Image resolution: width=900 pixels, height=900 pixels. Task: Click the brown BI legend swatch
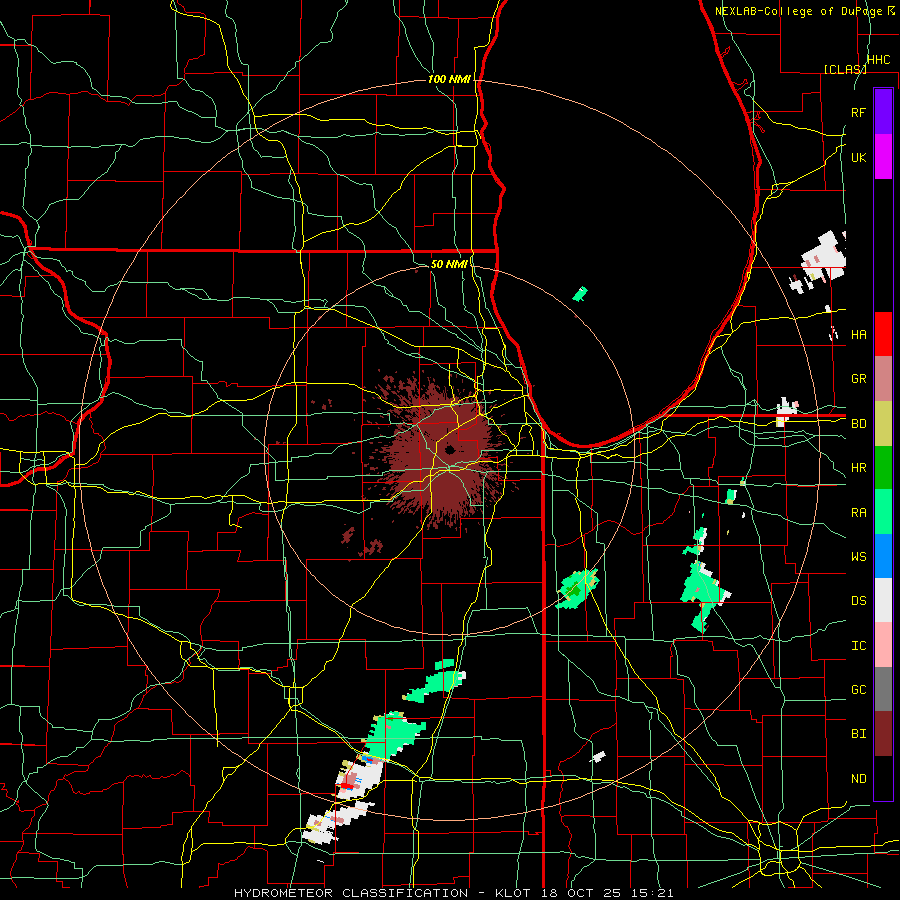coord(883,734)
